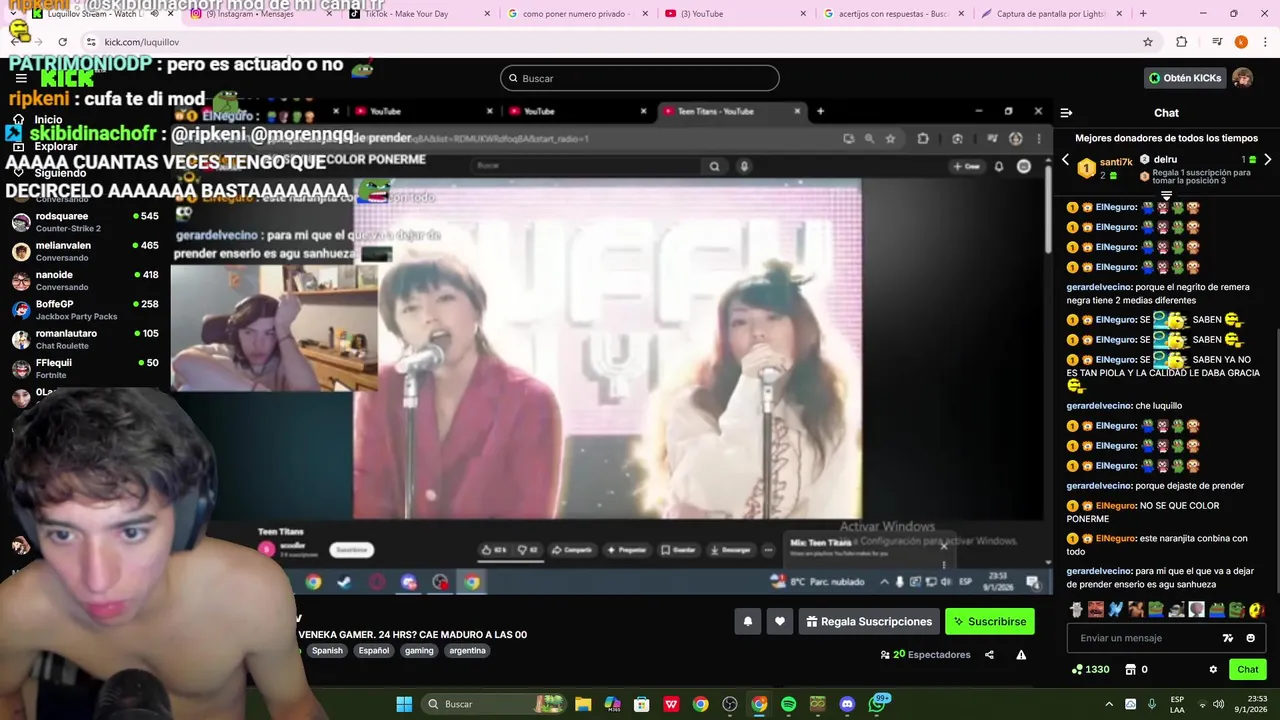Open WPS Office from taskbar
The width and height of the screenshot is (1280, 720).
click(671, 704)
